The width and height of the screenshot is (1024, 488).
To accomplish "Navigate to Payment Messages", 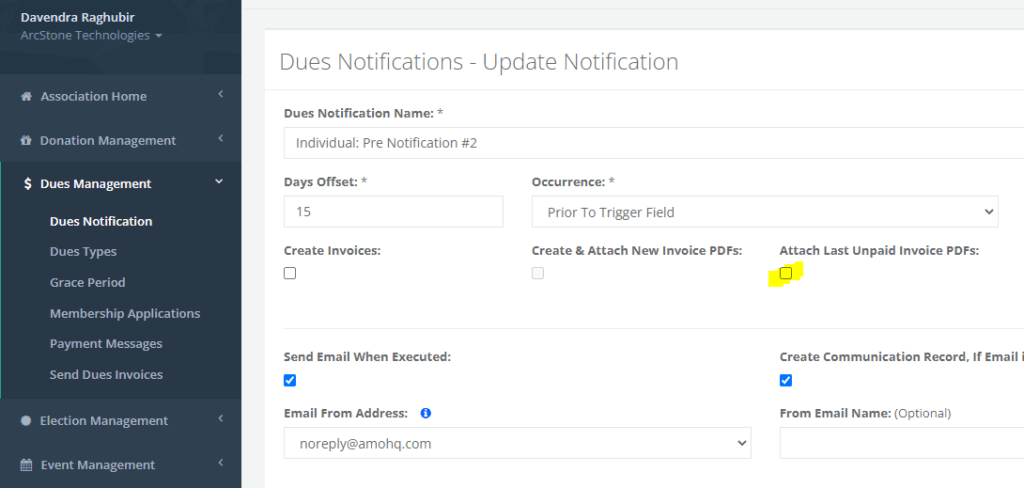I will [106, 344].
